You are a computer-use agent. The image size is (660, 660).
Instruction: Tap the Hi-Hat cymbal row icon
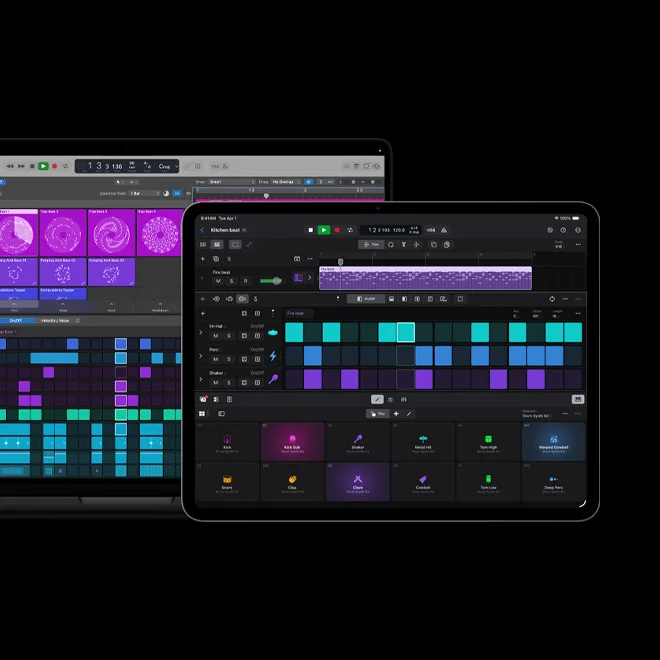point(273,333)
